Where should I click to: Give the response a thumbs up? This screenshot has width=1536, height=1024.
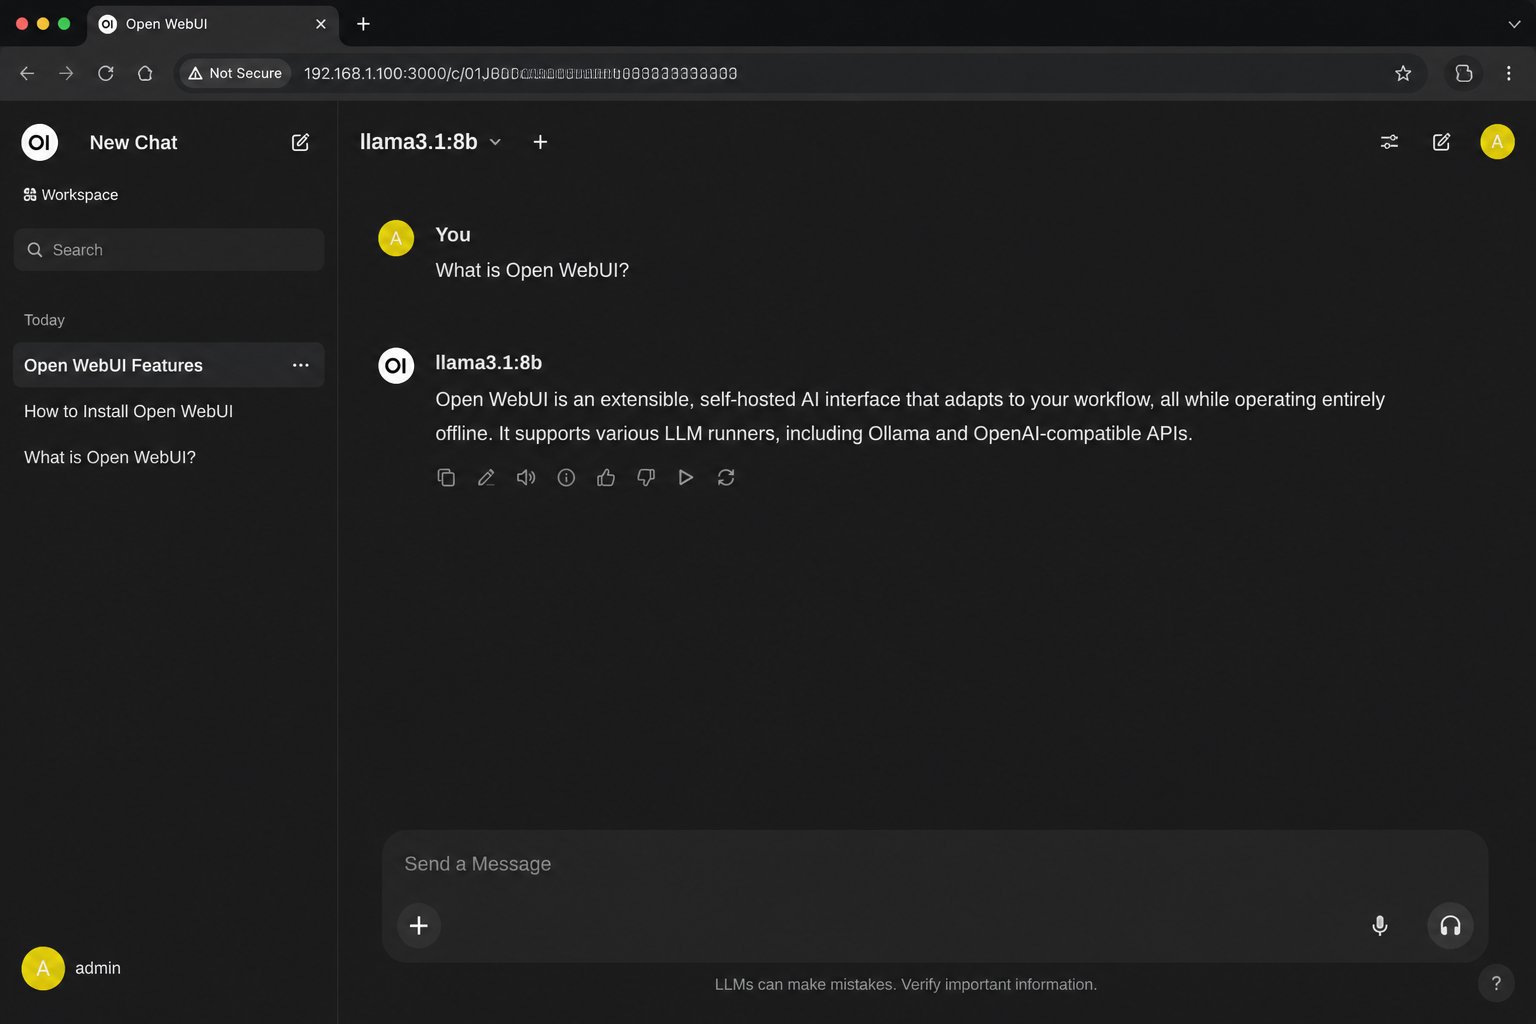(x=606, y=478)
